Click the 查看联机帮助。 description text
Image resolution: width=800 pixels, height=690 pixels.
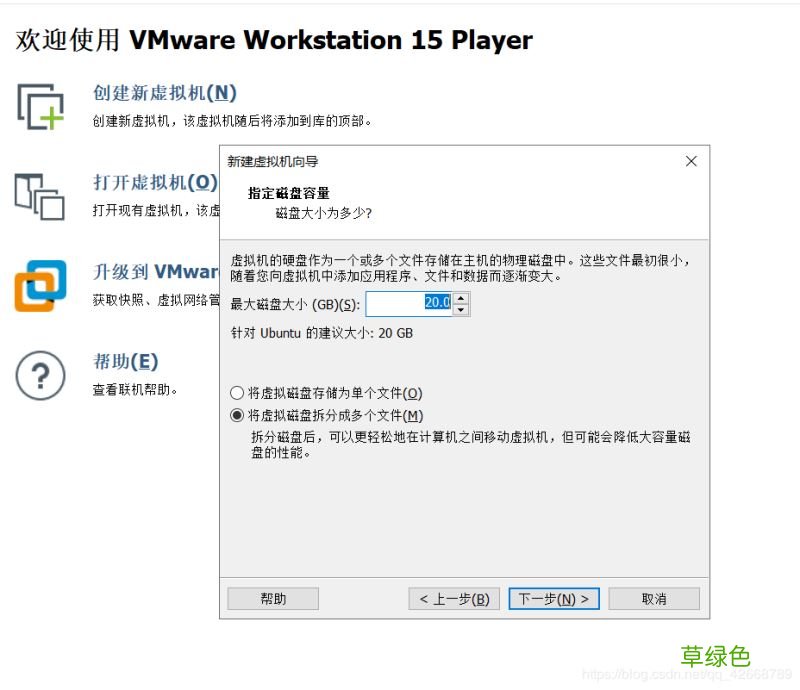click(135, 390)
